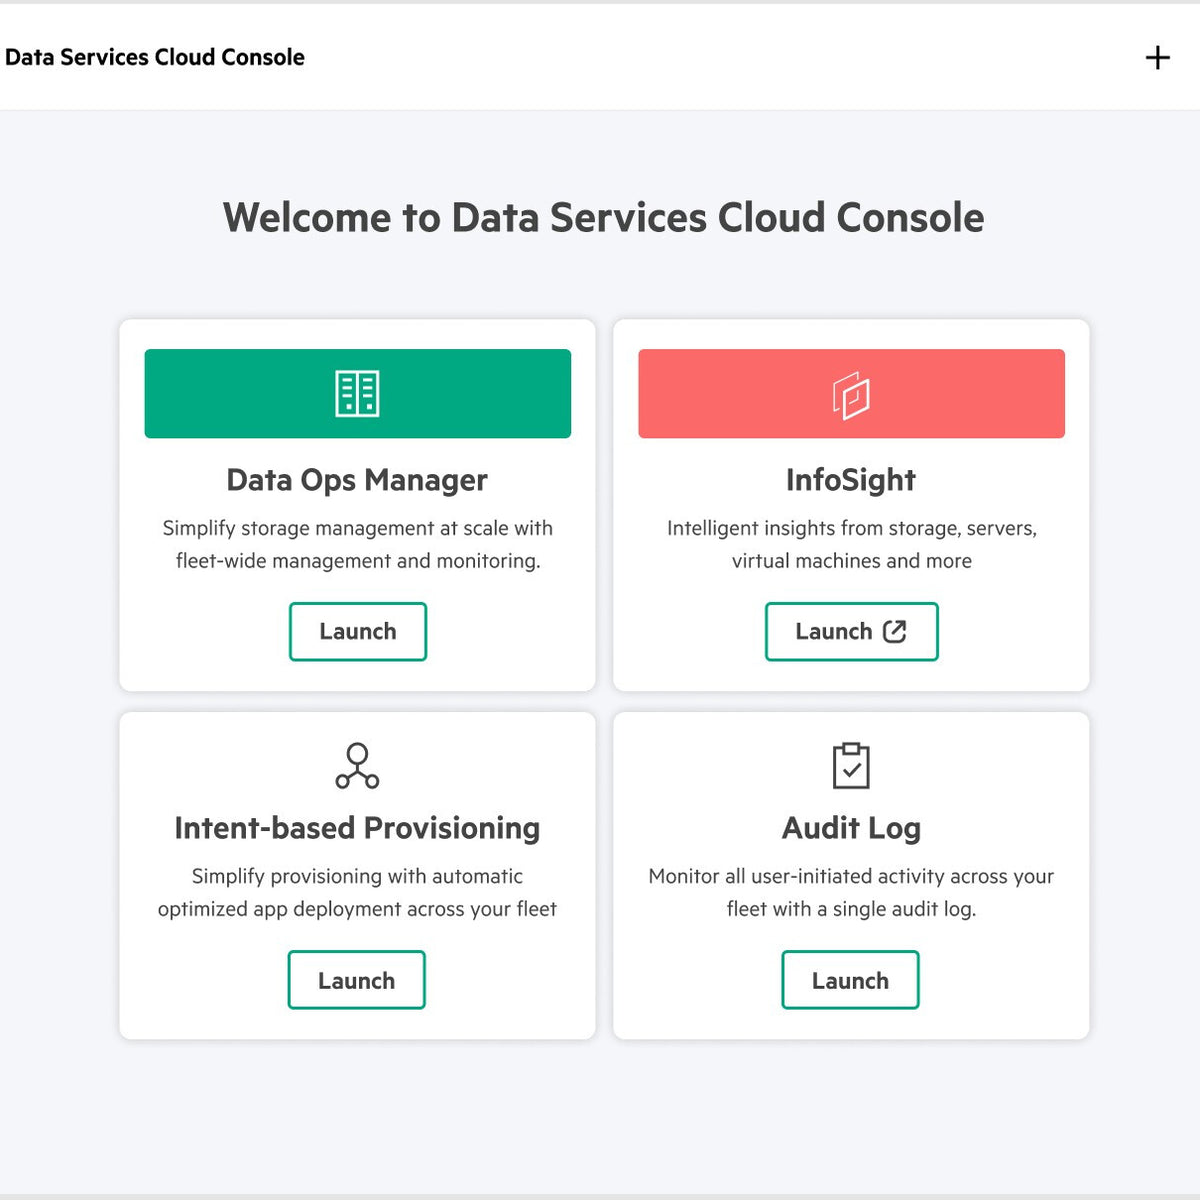The width and height of the screenshot is (1200, 1200).
Task: Click the Audit Log clipboard icon
Action: (x=851, y=766)
